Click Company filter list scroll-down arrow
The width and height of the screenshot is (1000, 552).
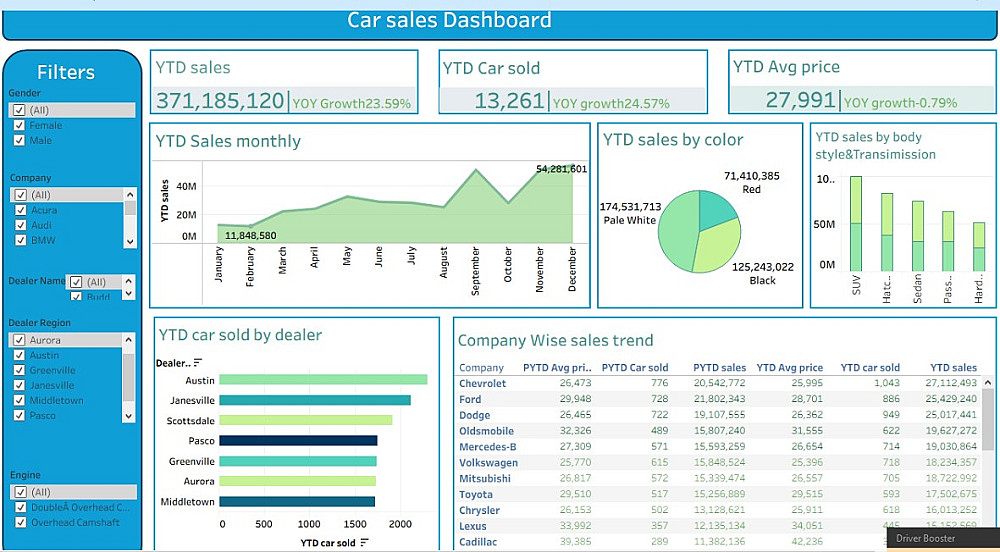[129, 240]
